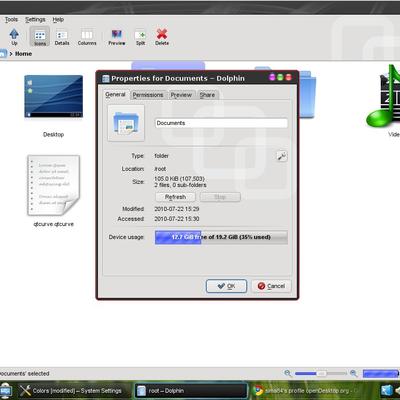Click the Split view toolbar icon
The height and width of the screenshot is (400, 400).
(x=140, y=37)
